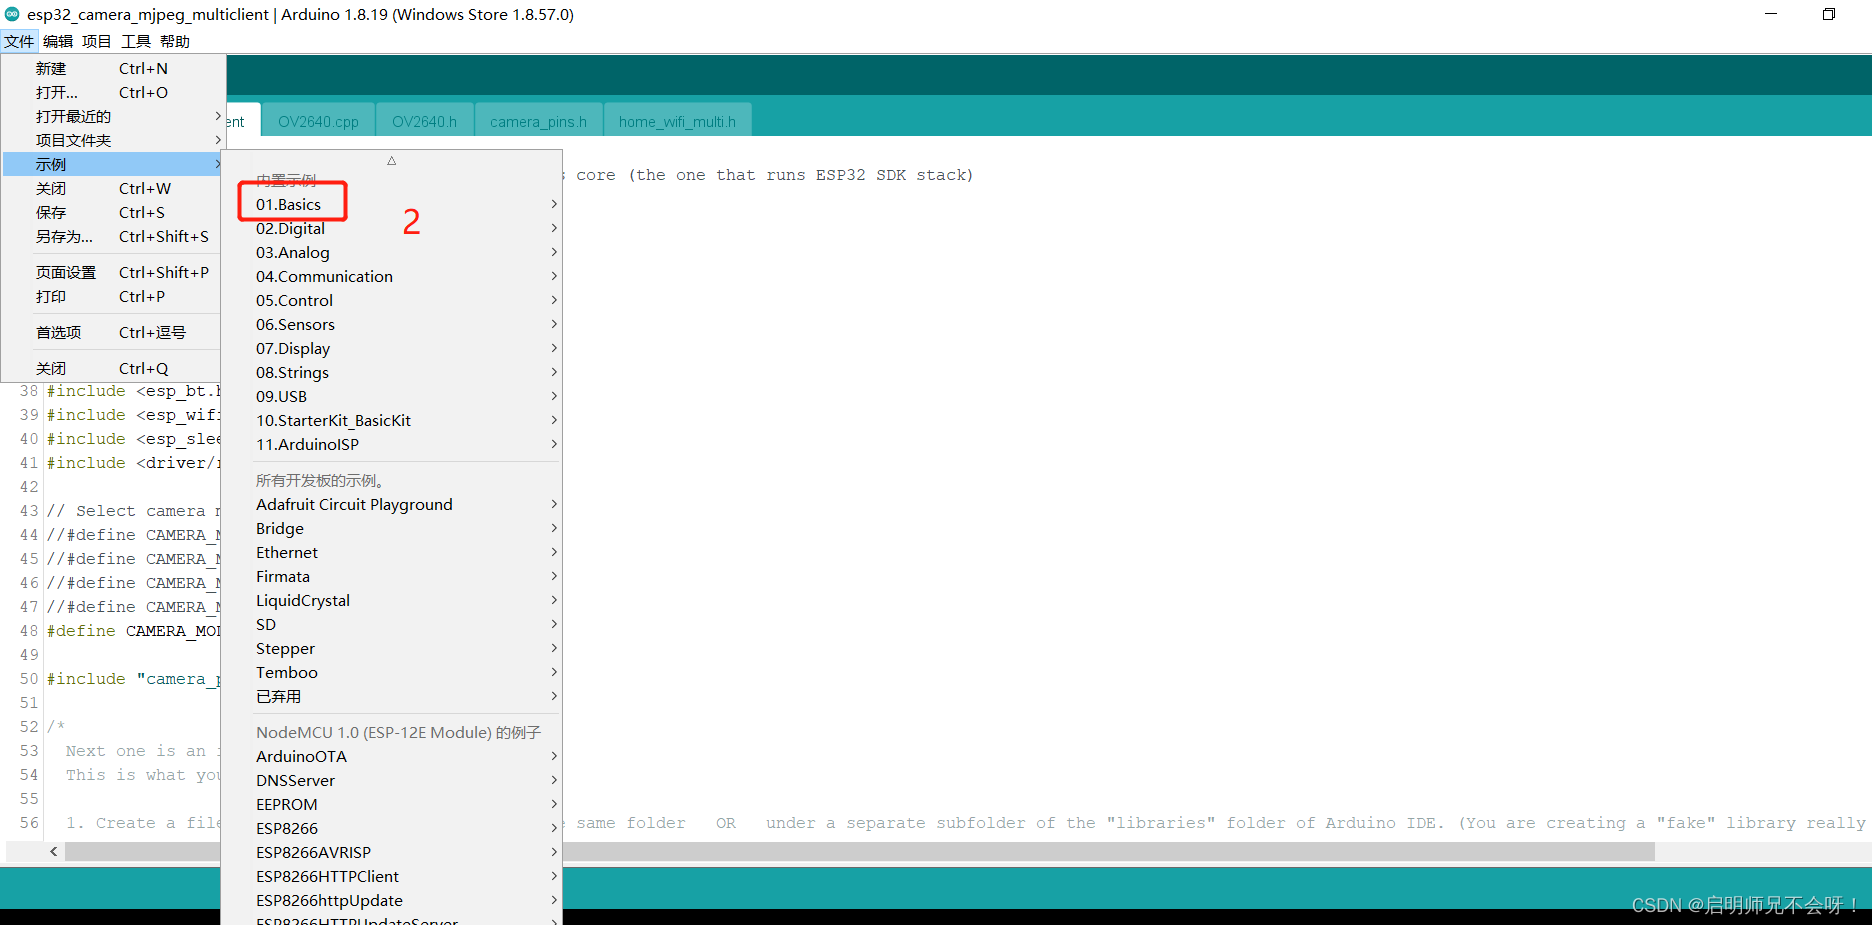The height and width of the screenshot is (925, 1872).
Task: Expand the ESP8266 examples submenu
Action: [x=286, y=828]
